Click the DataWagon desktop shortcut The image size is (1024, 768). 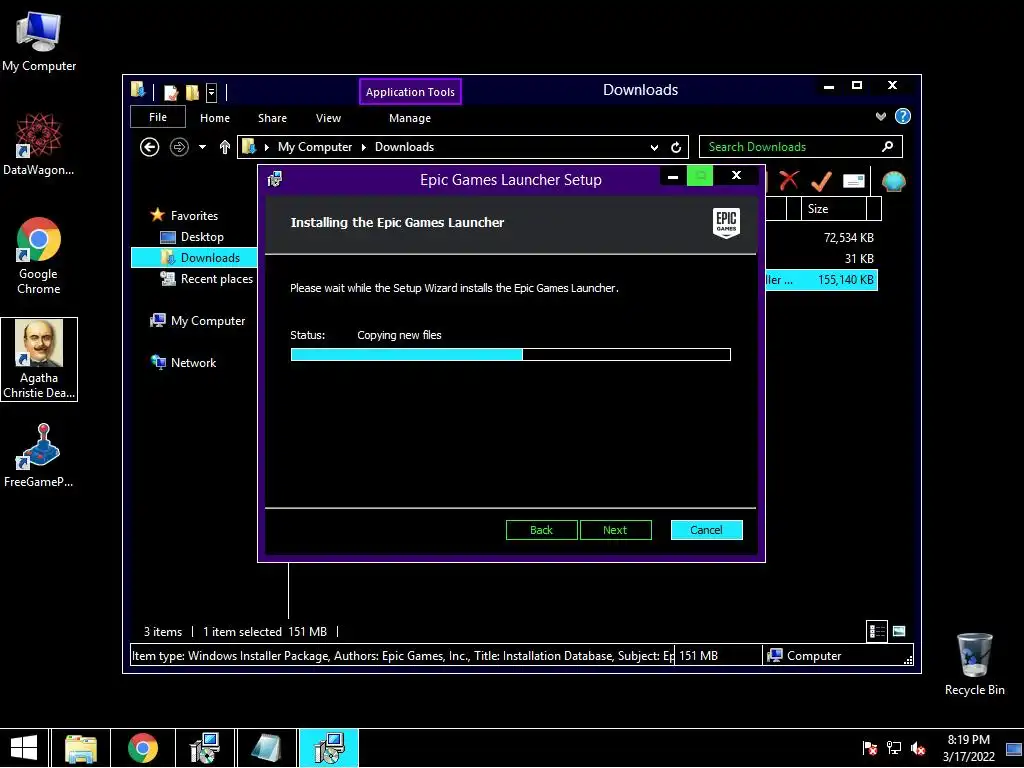click(x=39, y=144)
